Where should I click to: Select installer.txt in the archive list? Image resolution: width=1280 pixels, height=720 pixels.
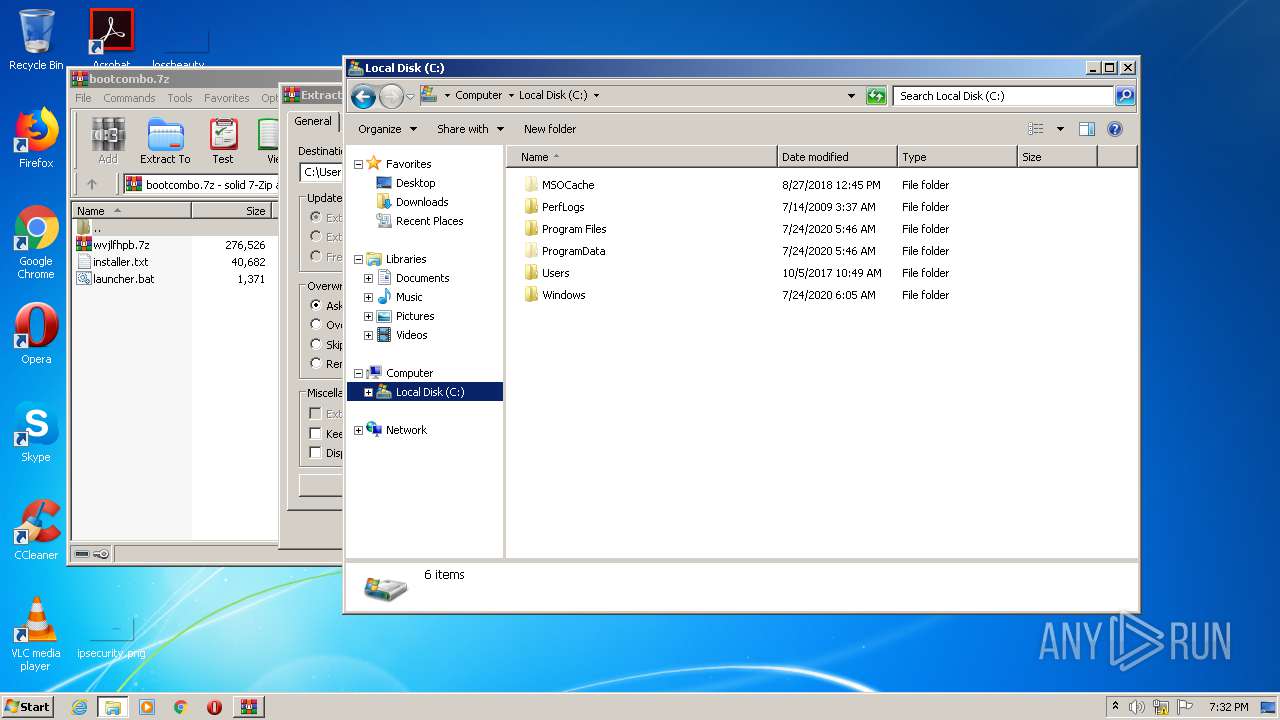click(120, 262)
